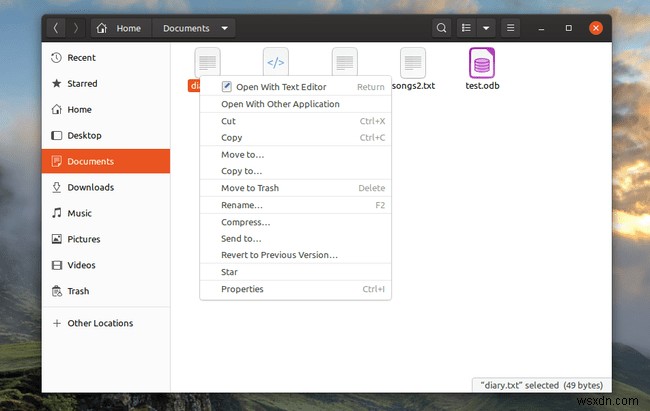The width and height of the screenshot is (650, 411).
Task: Open the hamburger main menu
Action: pyautogui.click(x=512, y=28)
